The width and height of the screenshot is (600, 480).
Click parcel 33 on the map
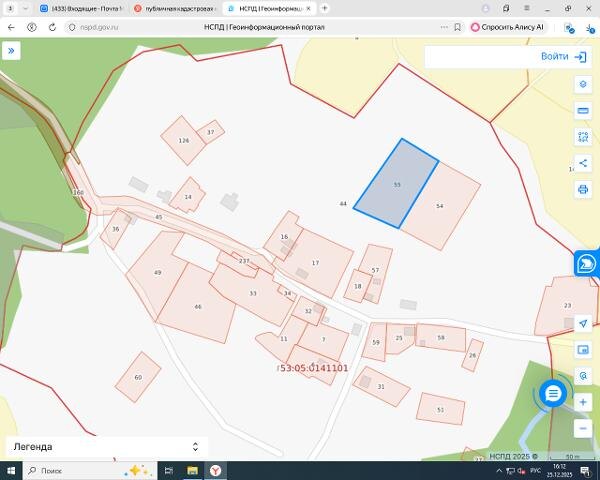click(x=253, y=294)
